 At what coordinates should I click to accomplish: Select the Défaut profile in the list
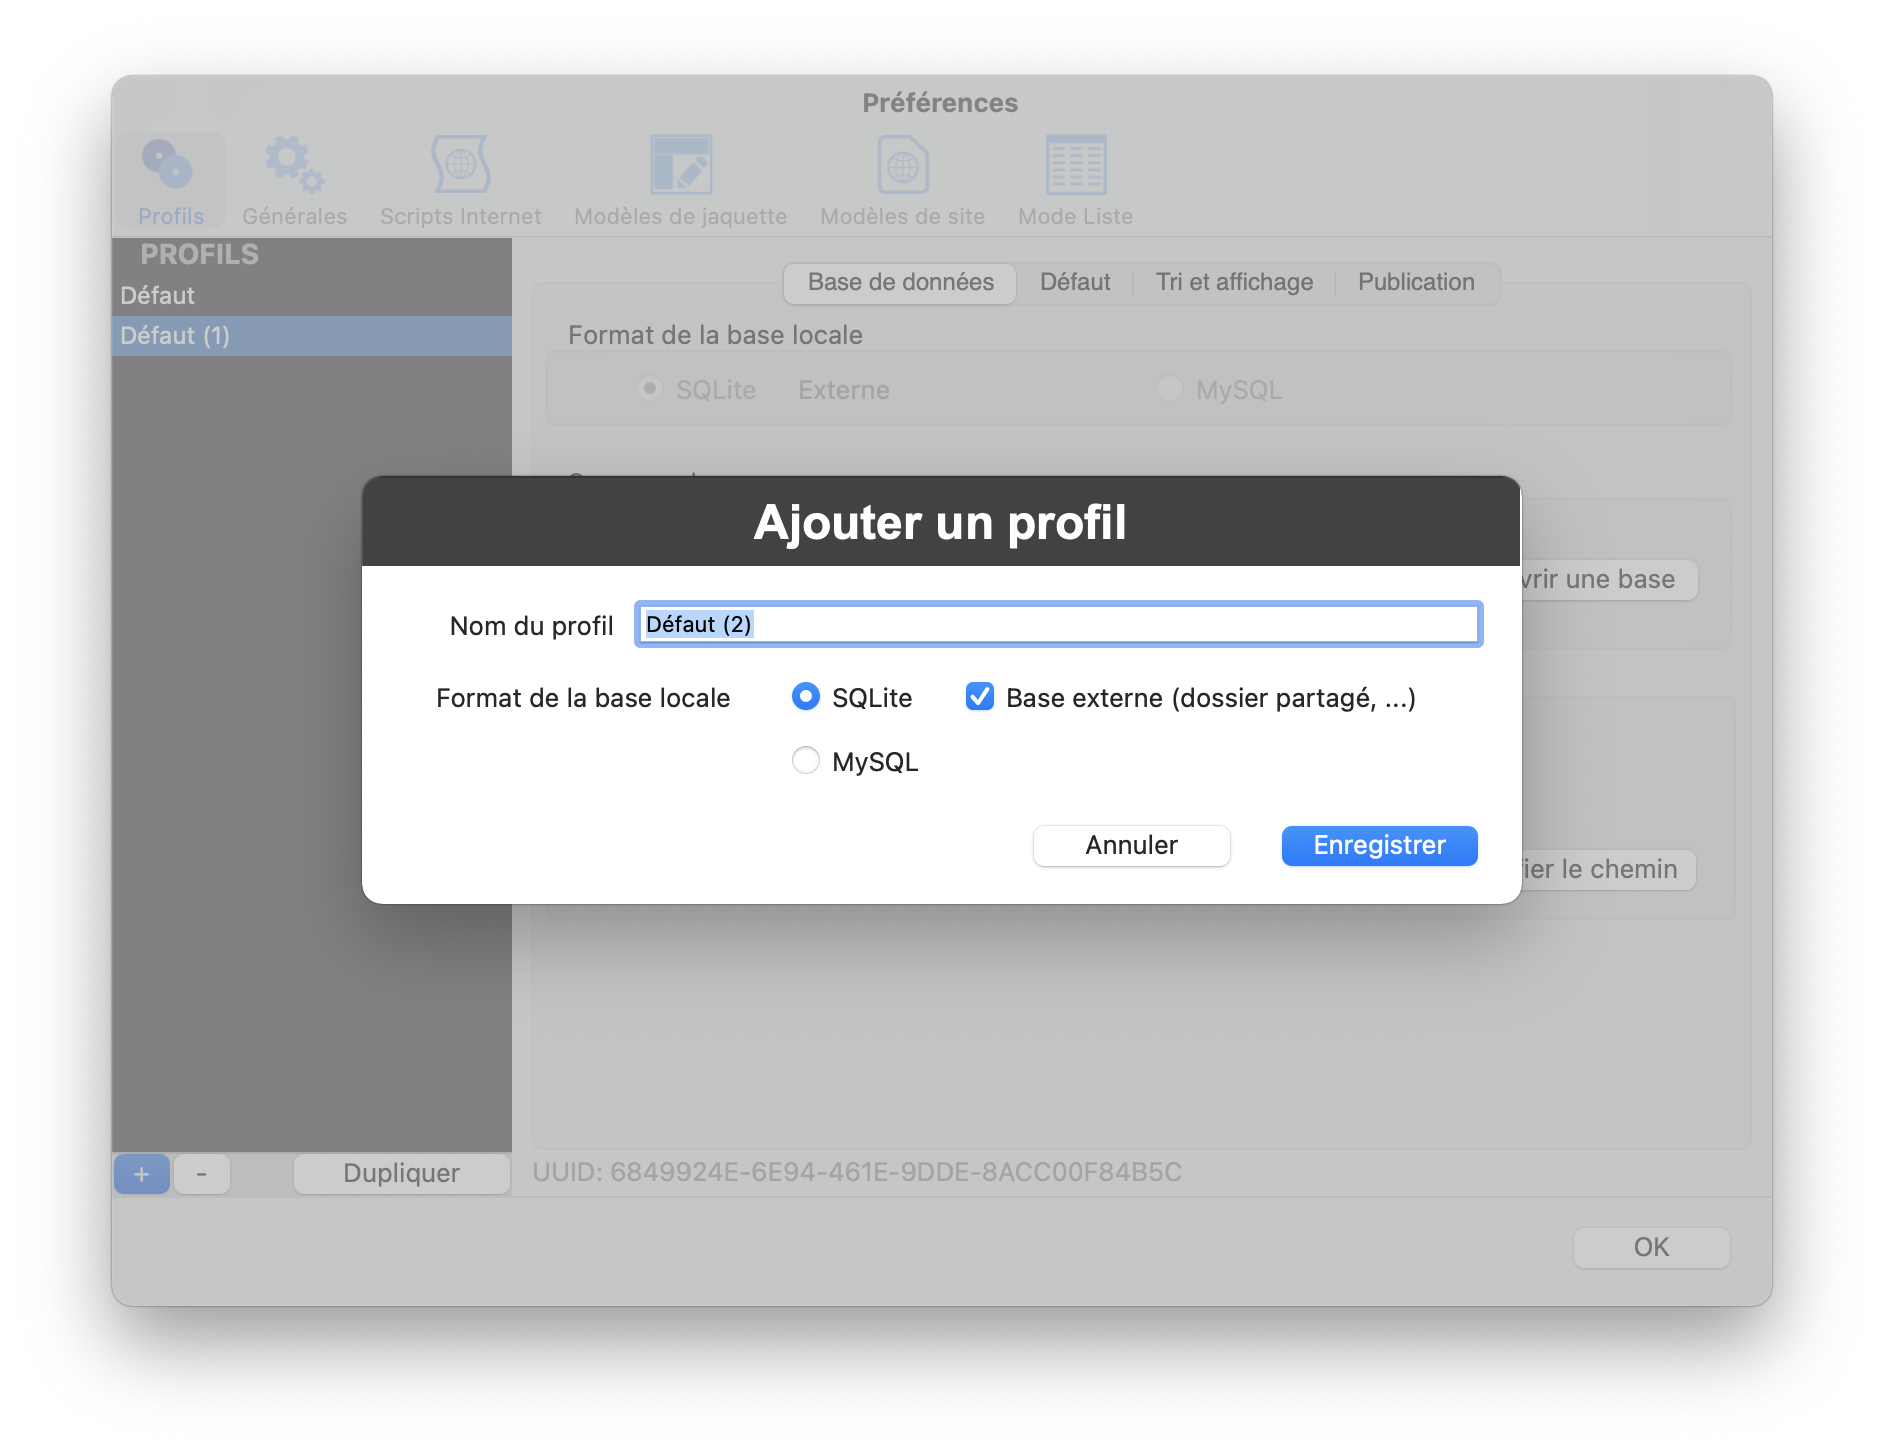click(x=158, y=296)
